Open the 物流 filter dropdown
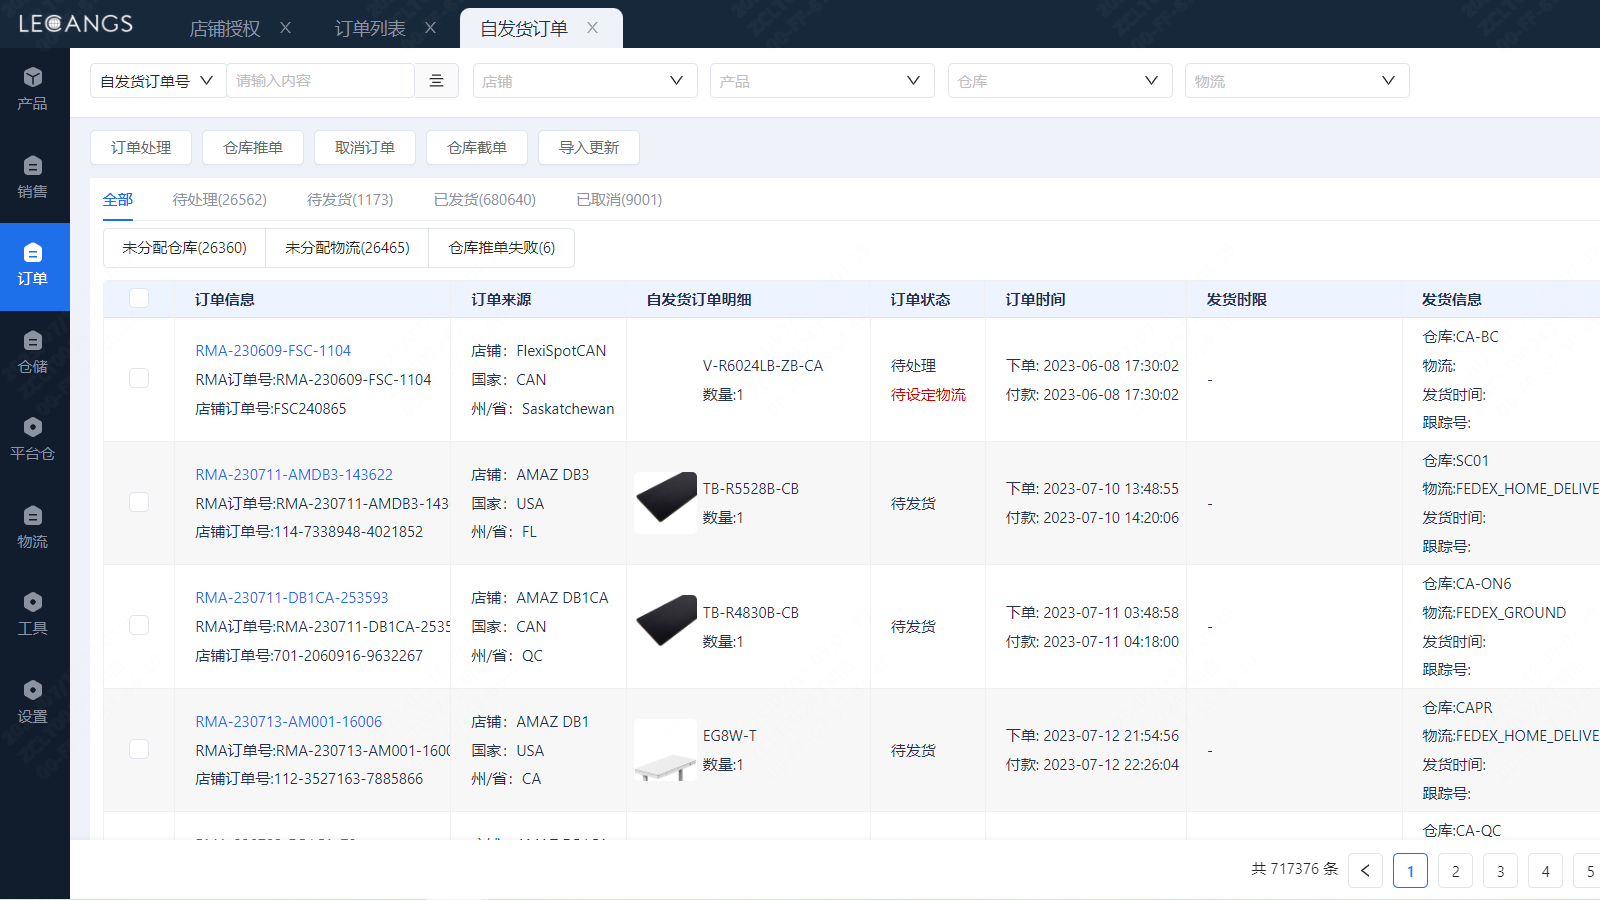Screen dimensions: 1600x900 [x=1297, y=81]
